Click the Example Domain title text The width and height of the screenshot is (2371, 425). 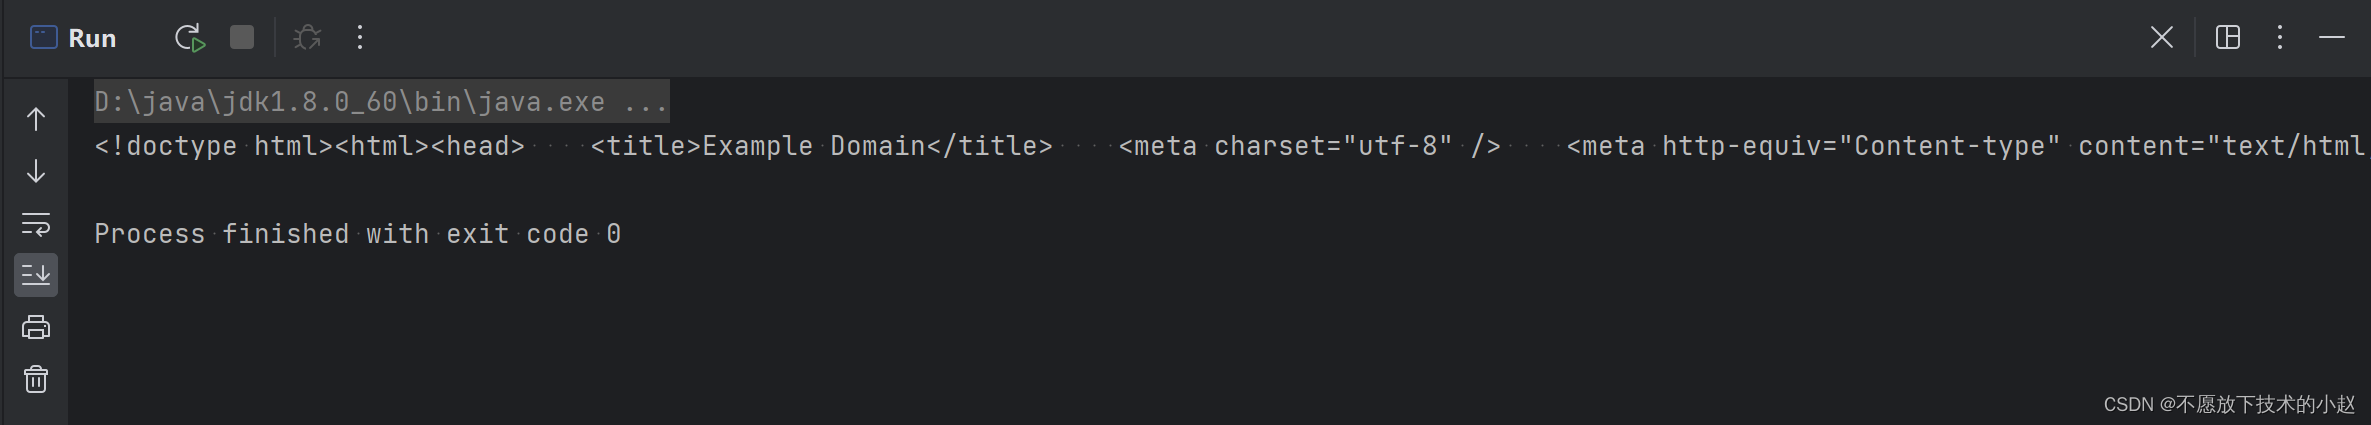pyautogui.click(x=814, y=146)
